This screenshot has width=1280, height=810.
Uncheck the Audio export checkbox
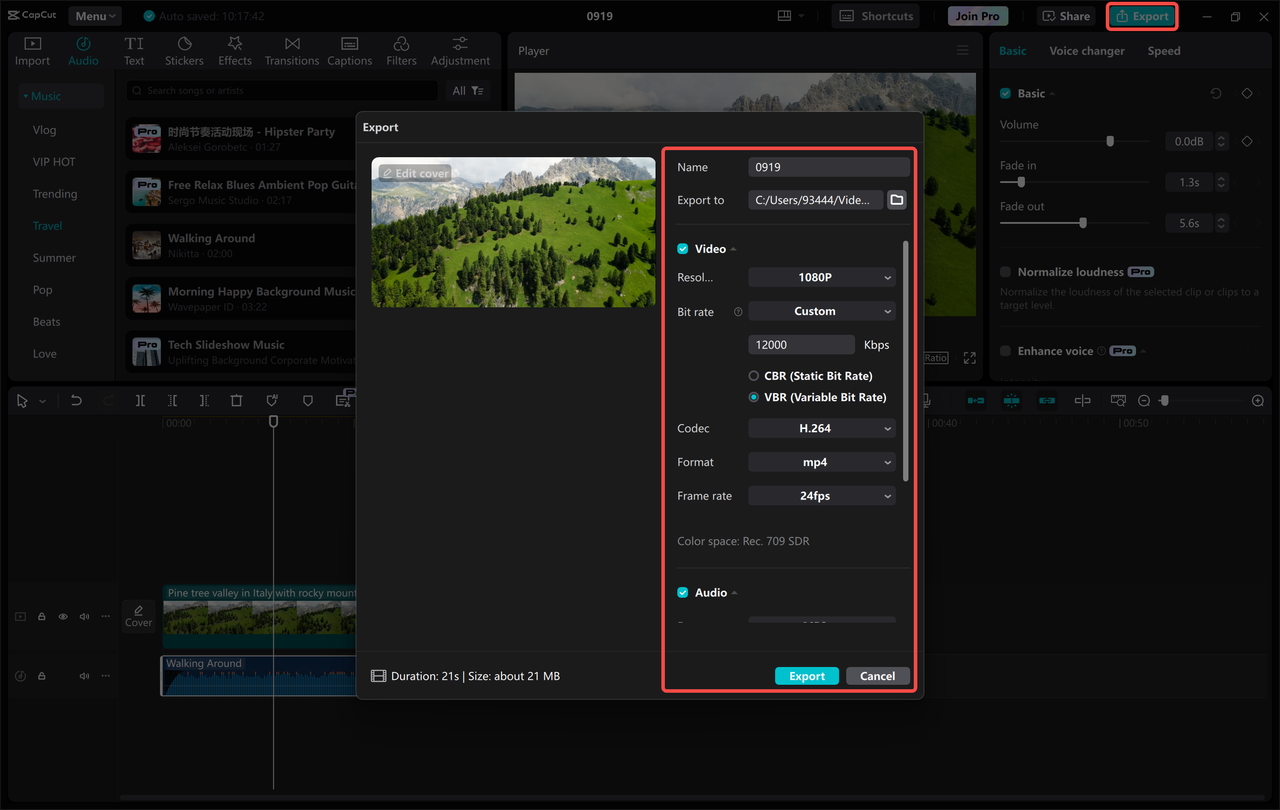683,593
